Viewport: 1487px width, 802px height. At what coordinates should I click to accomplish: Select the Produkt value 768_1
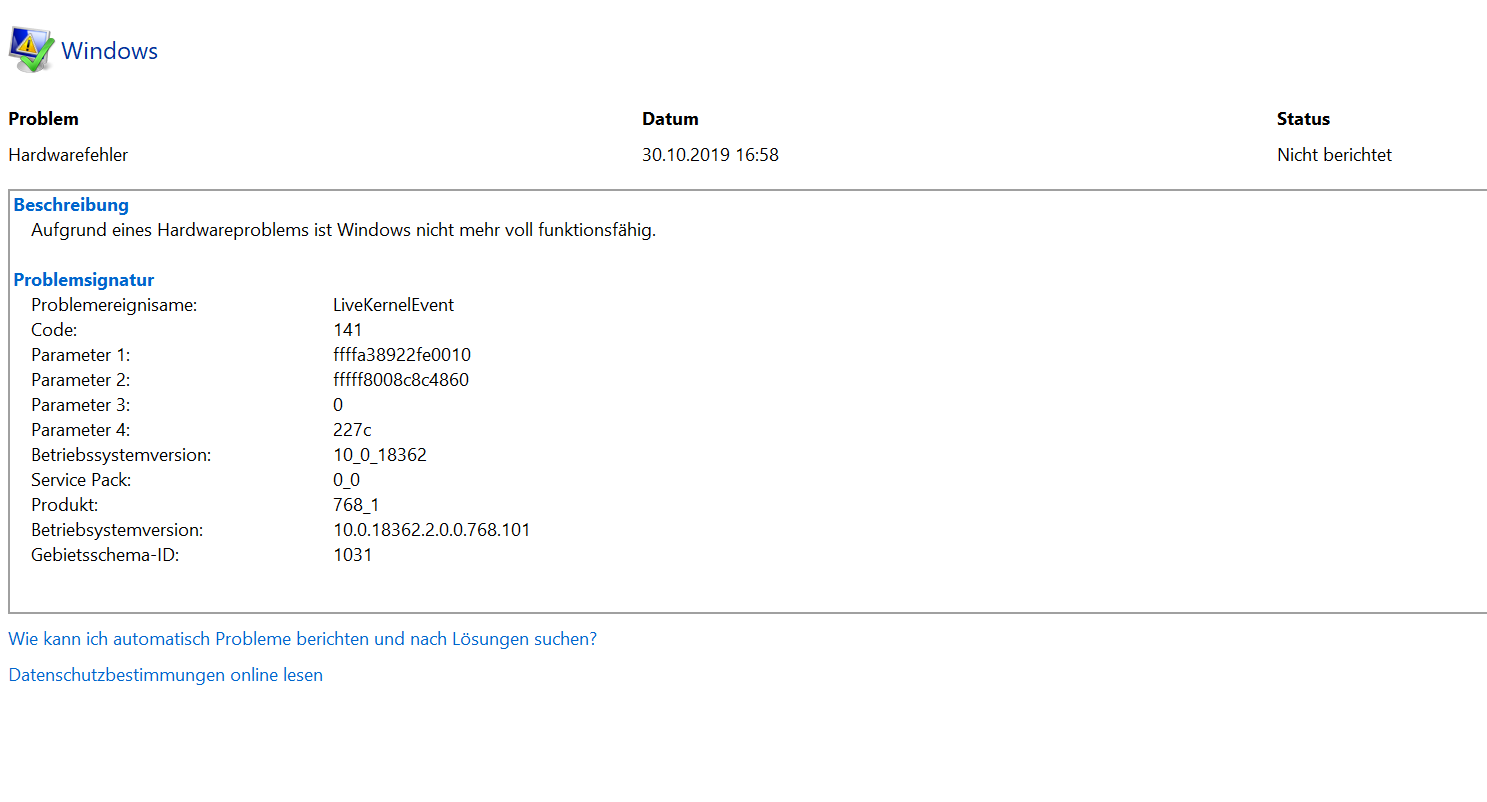(x=356, y=505)
